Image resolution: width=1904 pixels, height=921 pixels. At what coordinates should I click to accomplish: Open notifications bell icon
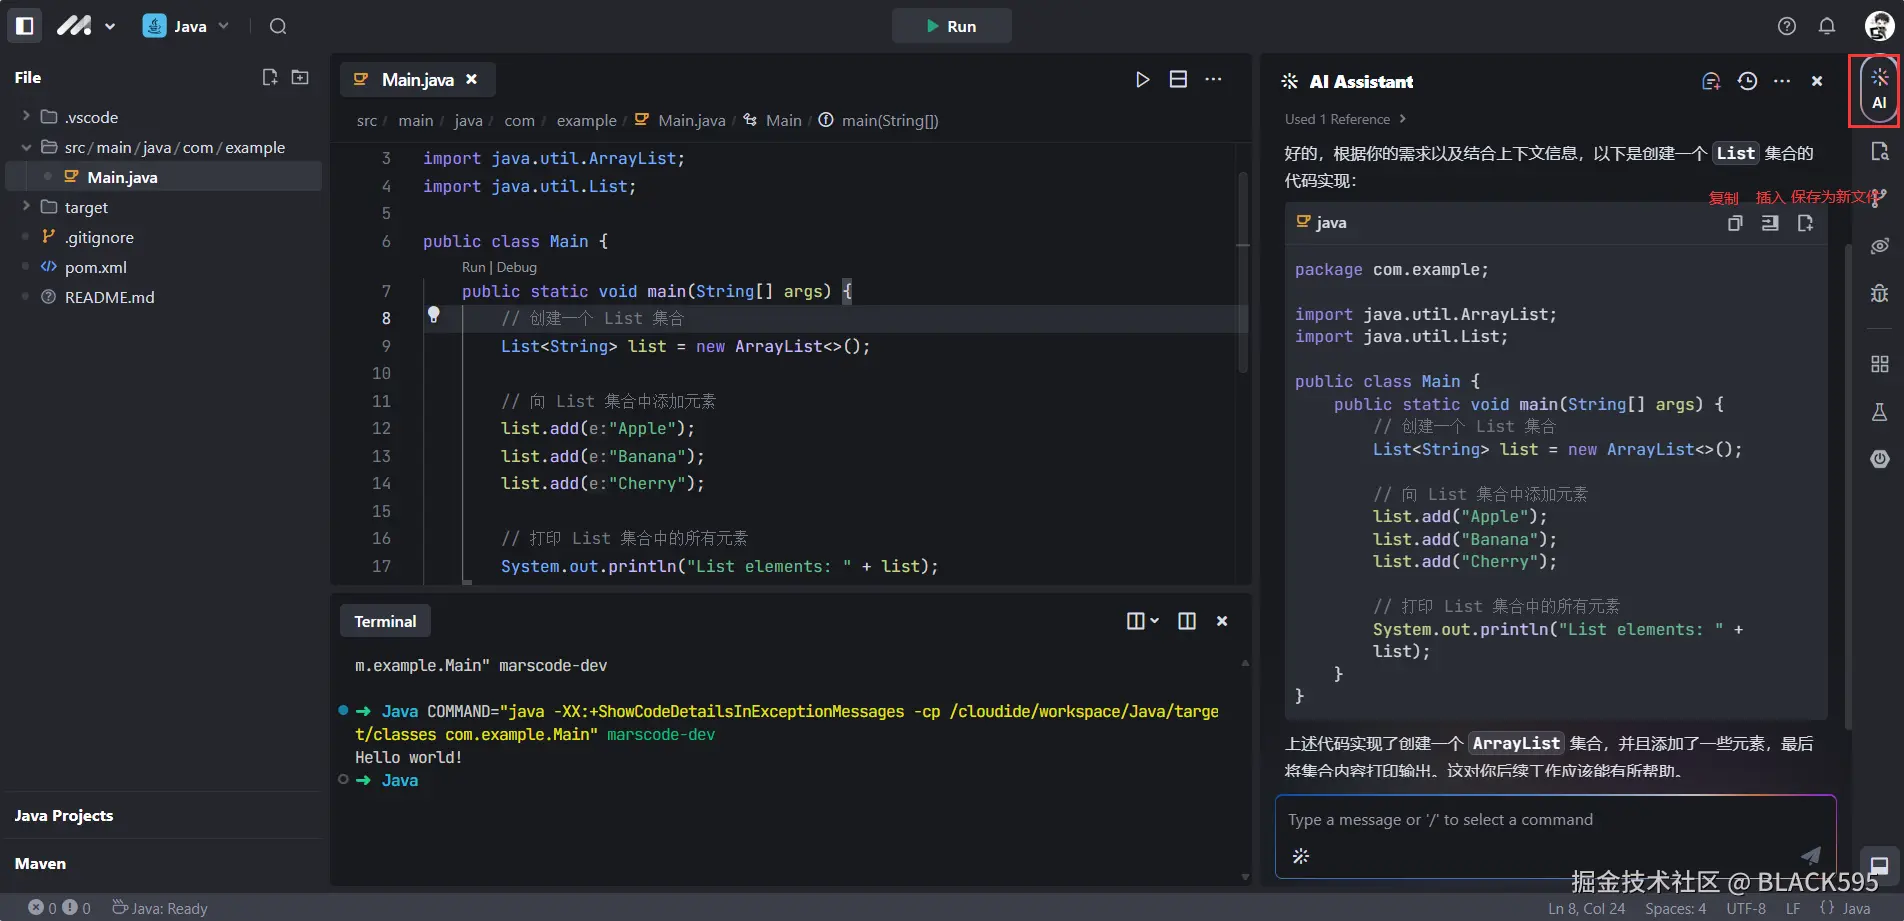1827,26
